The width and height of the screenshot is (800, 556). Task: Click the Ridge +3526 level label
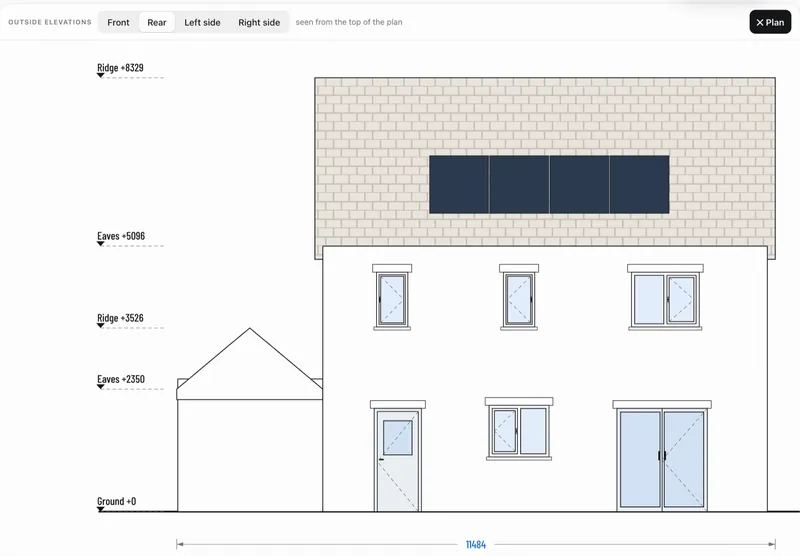point(120,318)
